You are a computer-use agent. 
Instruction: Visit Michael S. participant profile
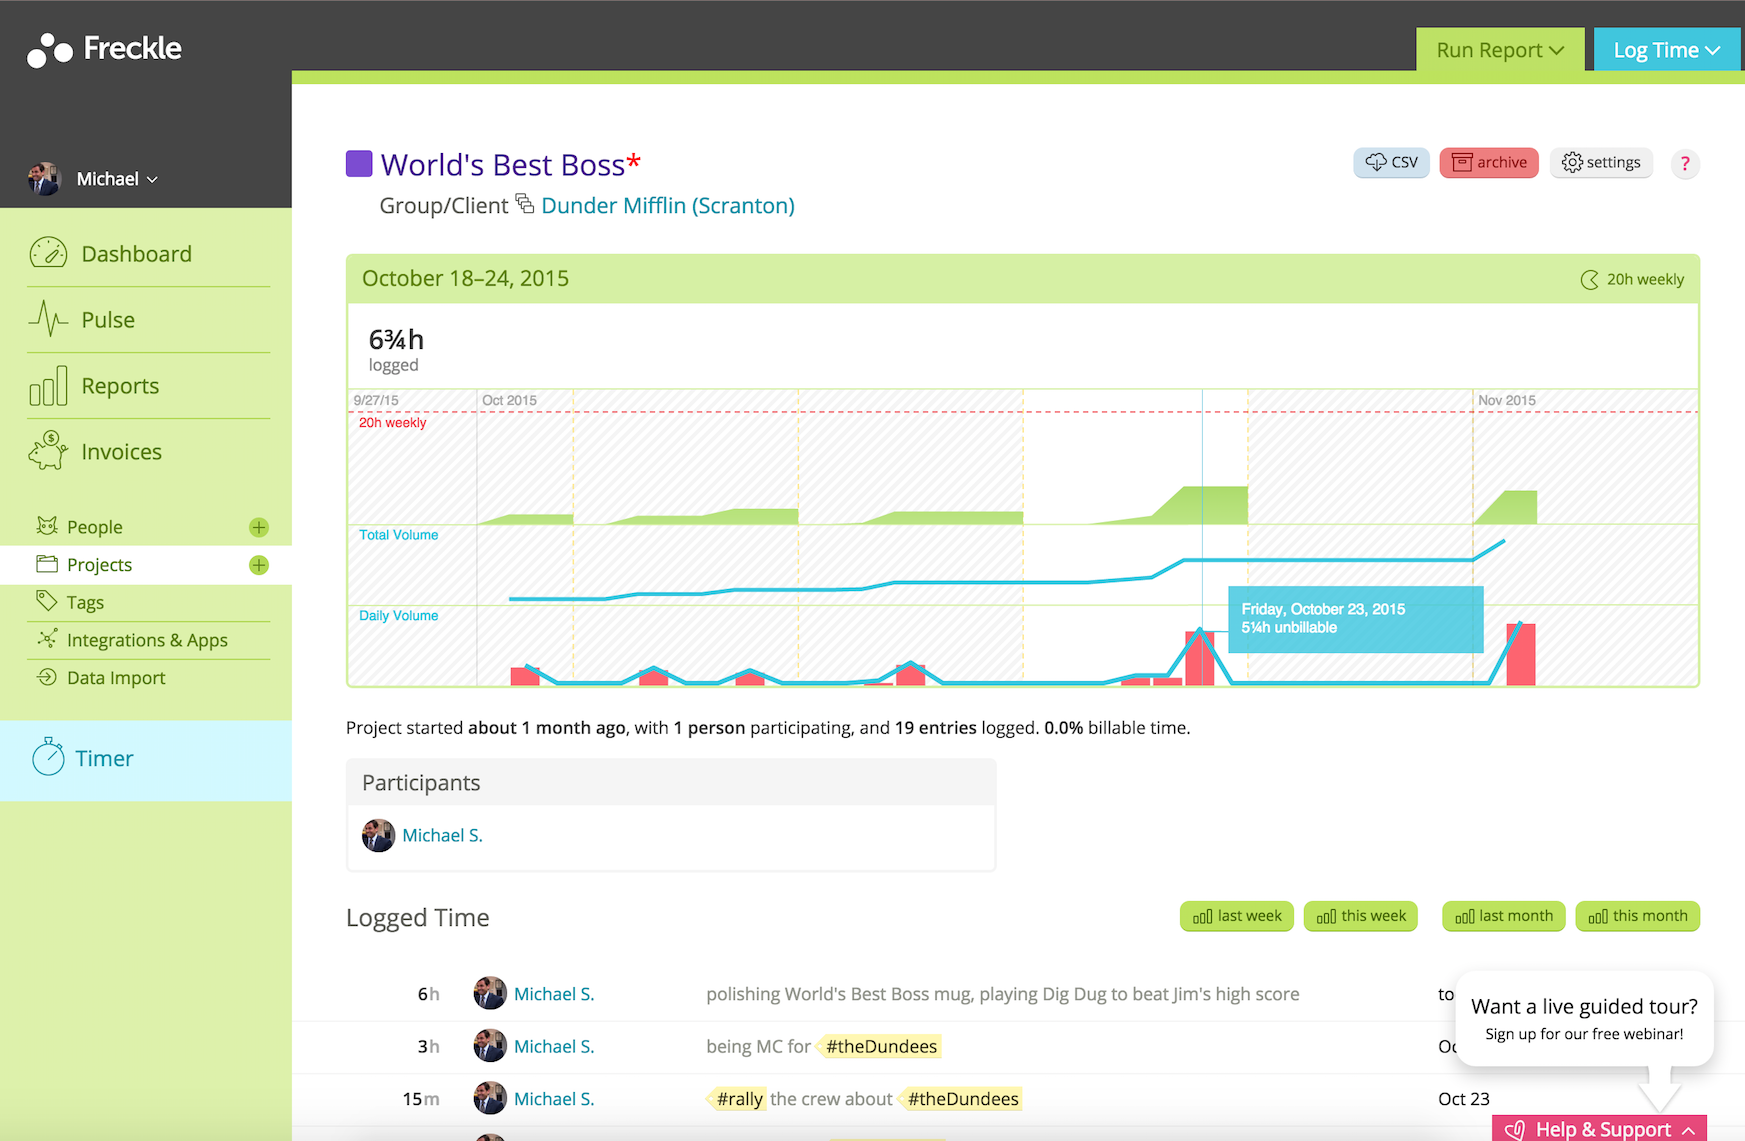tap(442, 835)
